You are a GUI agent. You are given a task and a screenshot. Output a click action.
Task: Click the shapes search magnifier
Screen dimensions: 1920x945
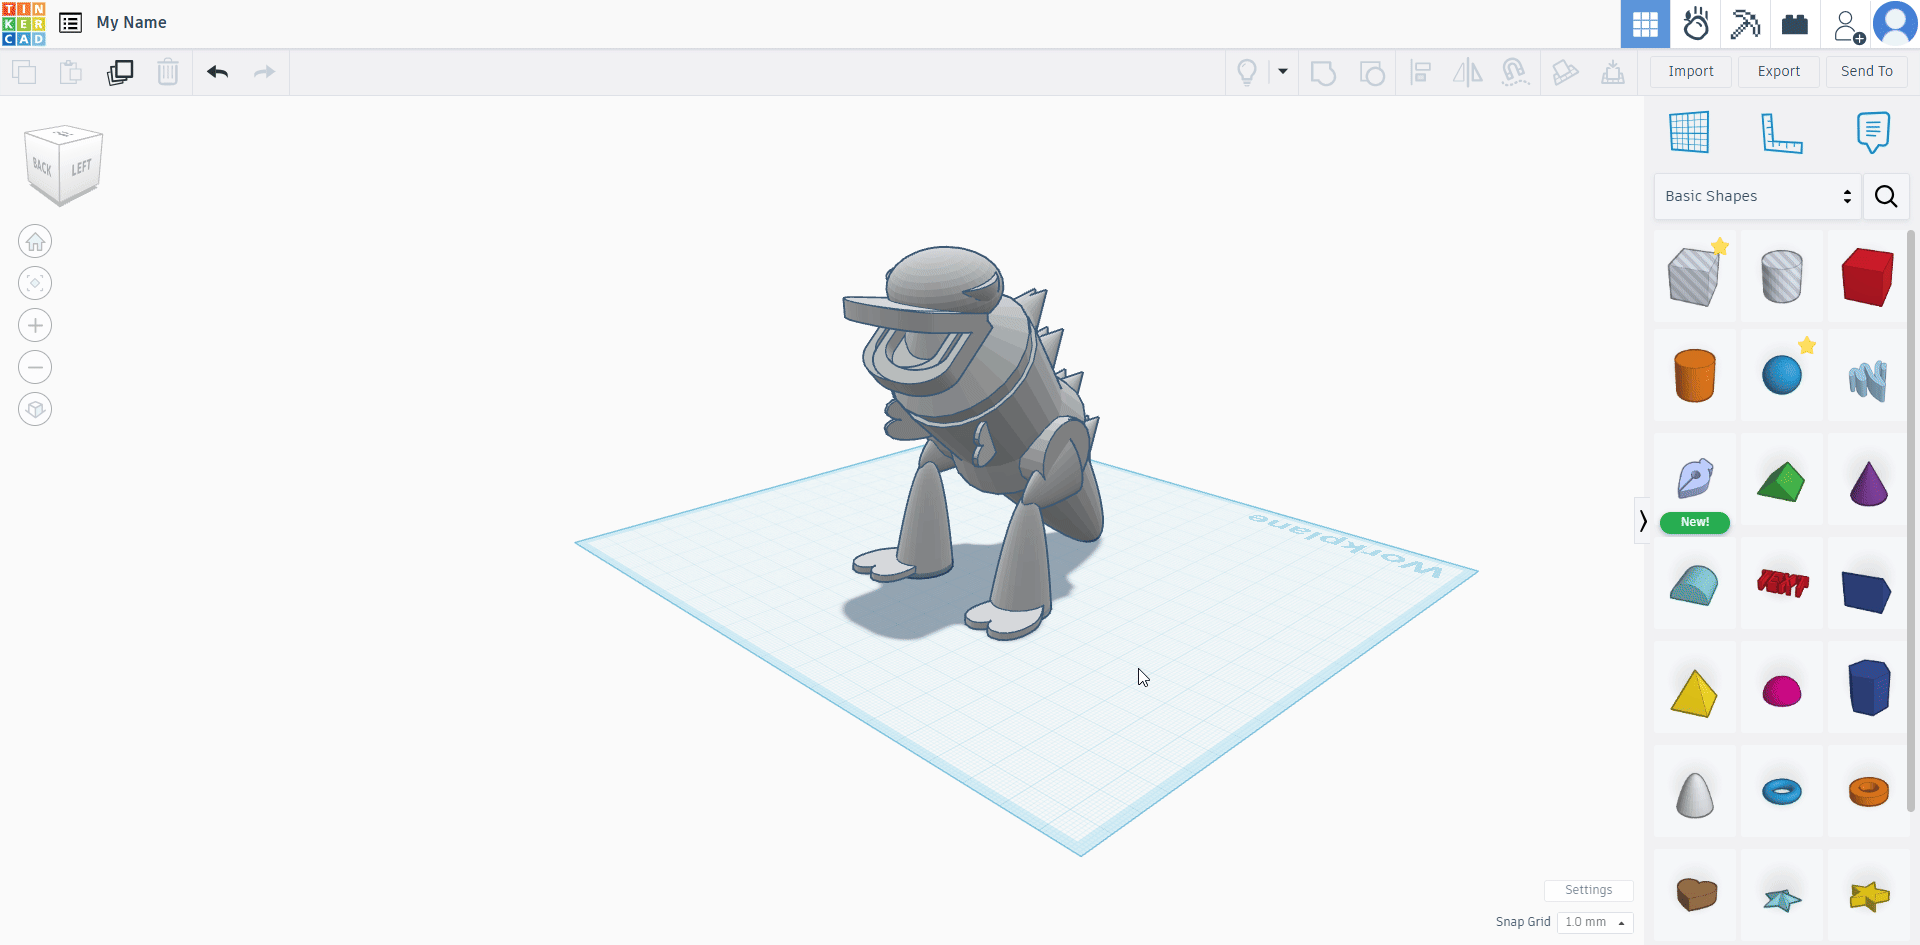point(1886,196)
